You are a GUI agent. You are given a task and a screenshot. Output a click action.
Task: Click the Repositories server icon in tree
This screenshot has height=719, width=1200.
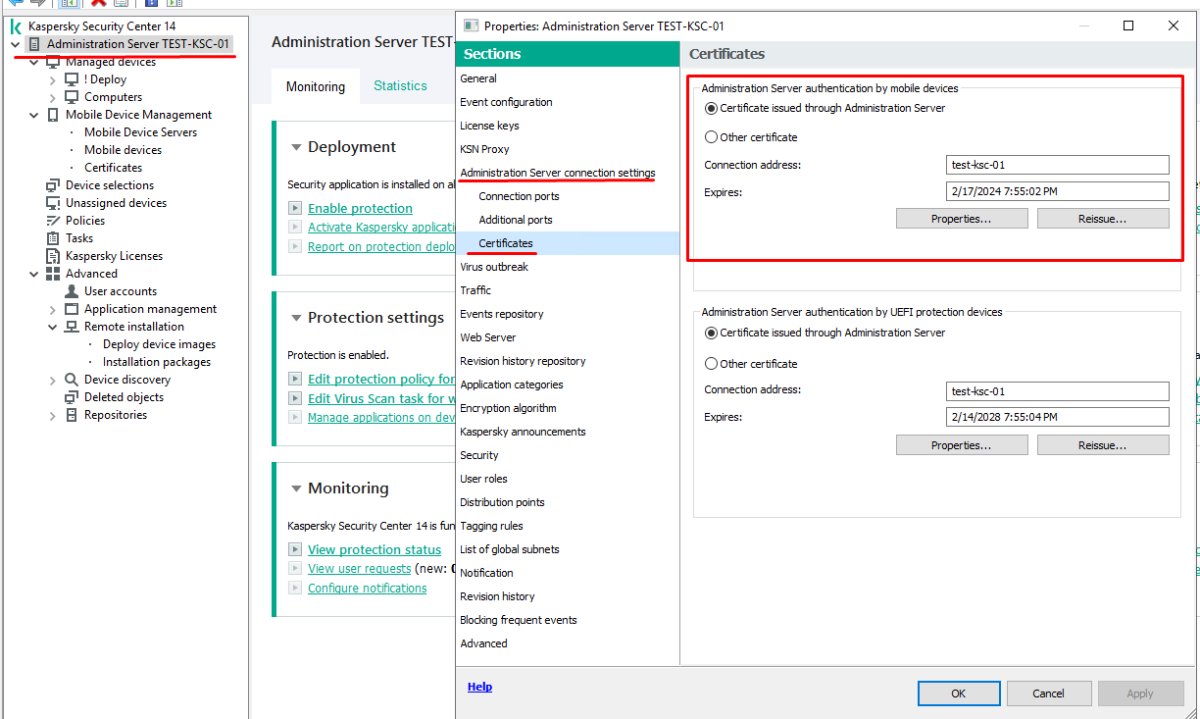point(72,415)
